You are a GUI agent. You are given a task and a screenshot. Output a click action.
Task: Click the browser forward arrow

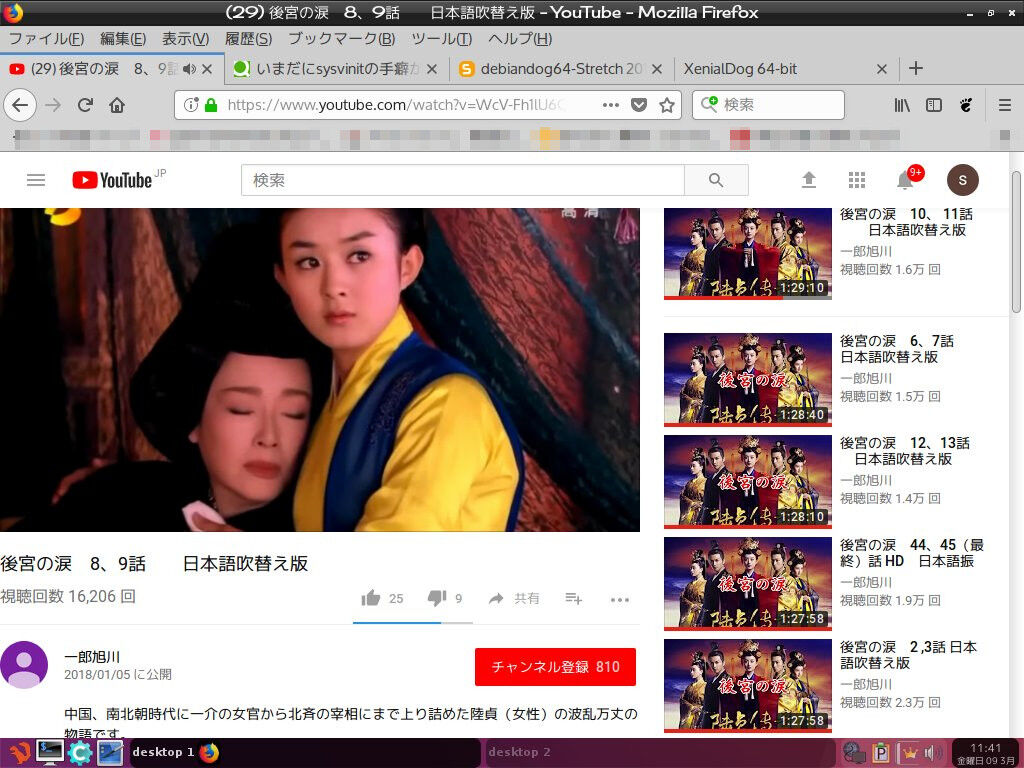53,104
